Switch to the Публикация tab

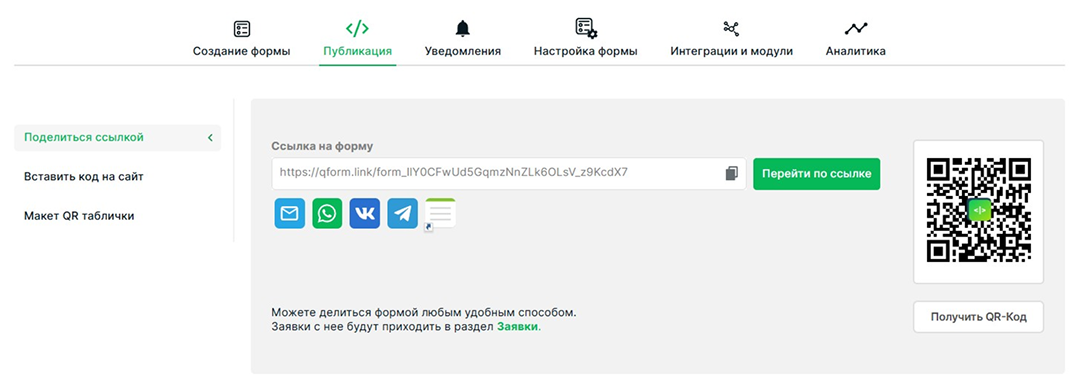357,51
